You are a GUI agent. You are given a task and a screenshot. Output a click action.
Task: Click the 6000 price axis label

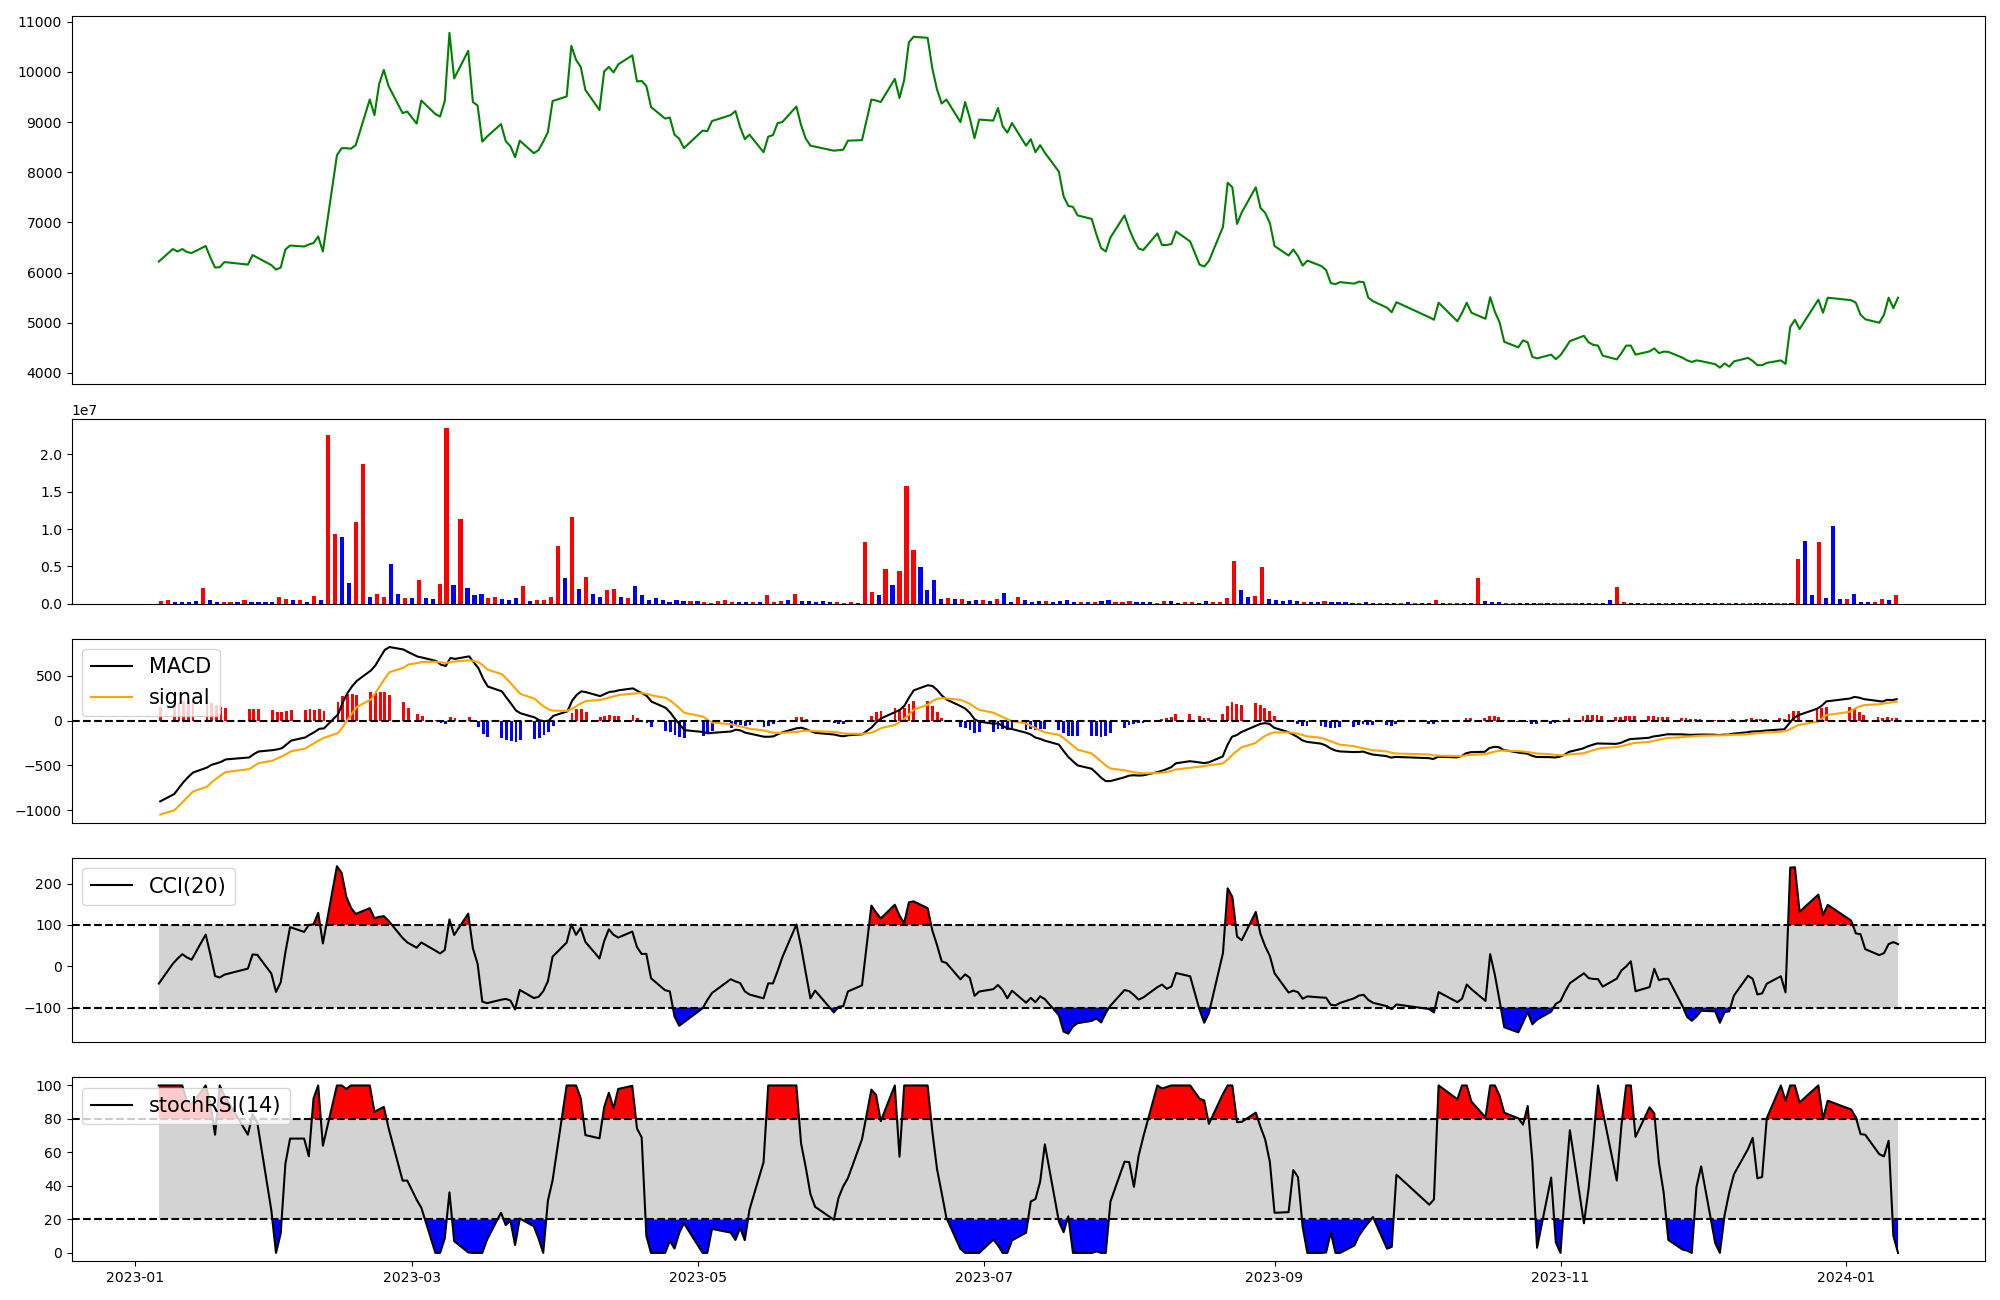click(44, 273)
